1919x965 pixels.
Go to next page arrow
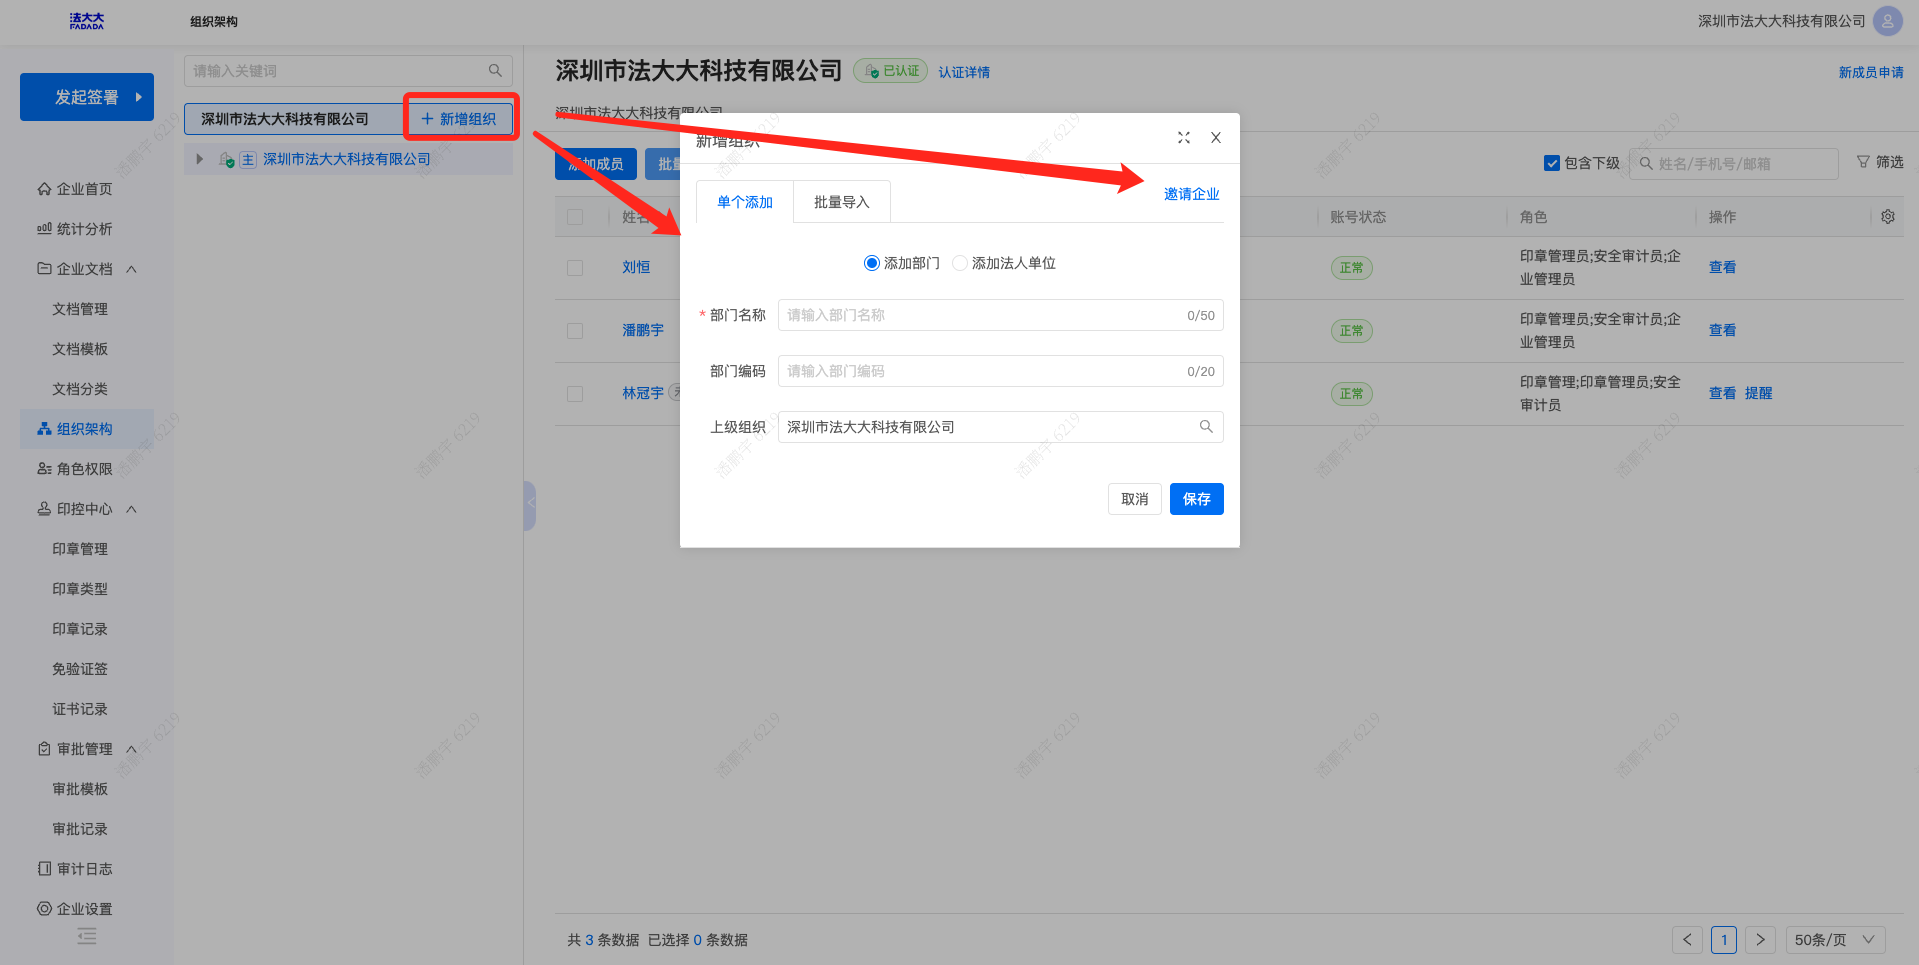coord(1761,940)
